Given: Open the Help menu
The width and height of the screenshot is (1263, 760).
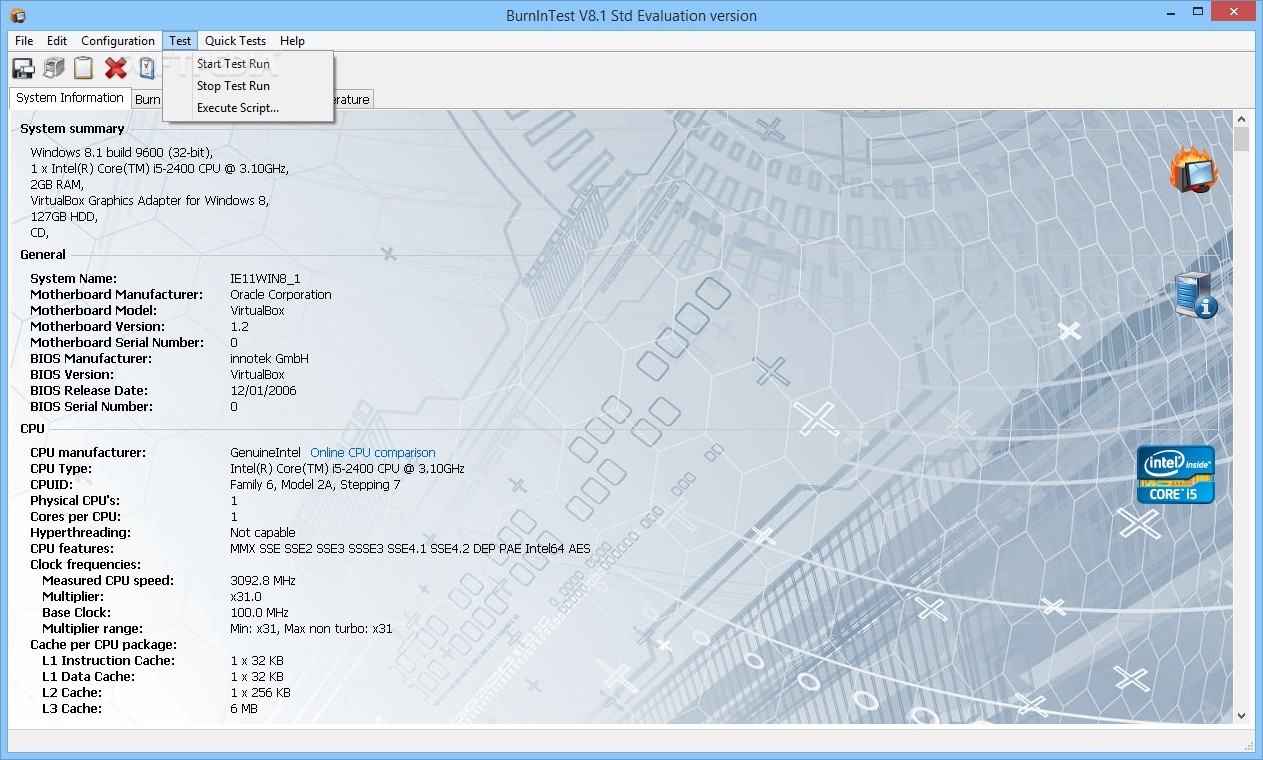Looking at the screenshot, I should [x=292, y=41].
